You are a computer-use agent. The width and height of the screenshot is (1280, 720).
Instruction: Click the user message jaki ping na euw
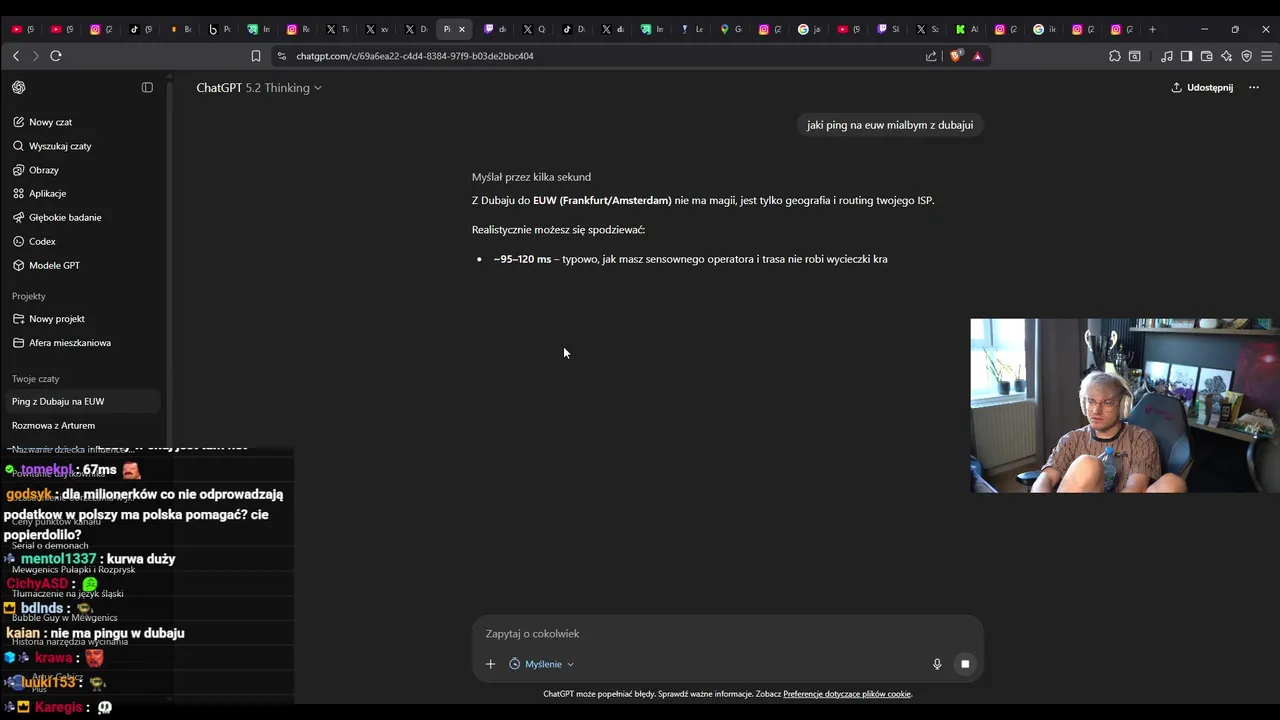(x=890, y=125)
